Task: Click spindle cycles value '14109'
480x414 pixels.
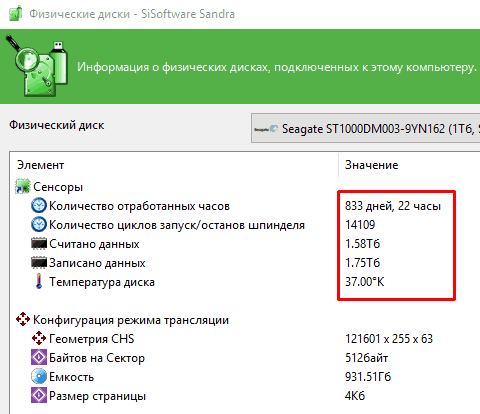Action: pyautogui.click(x=360, y=225)
